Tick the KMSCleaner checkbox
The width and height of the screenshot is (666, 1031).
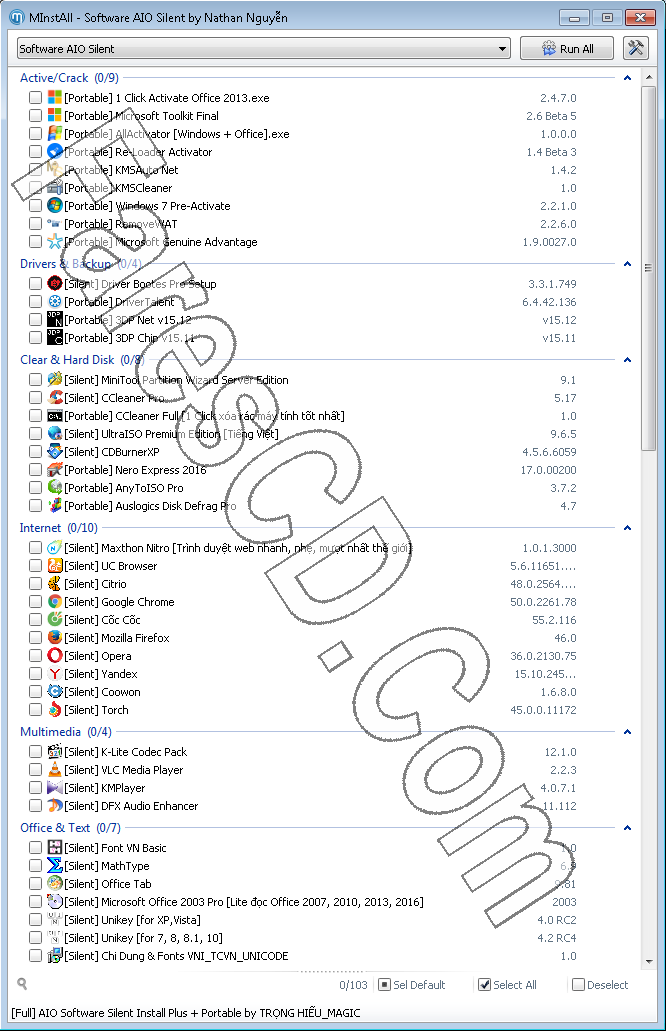coord(36,187)
